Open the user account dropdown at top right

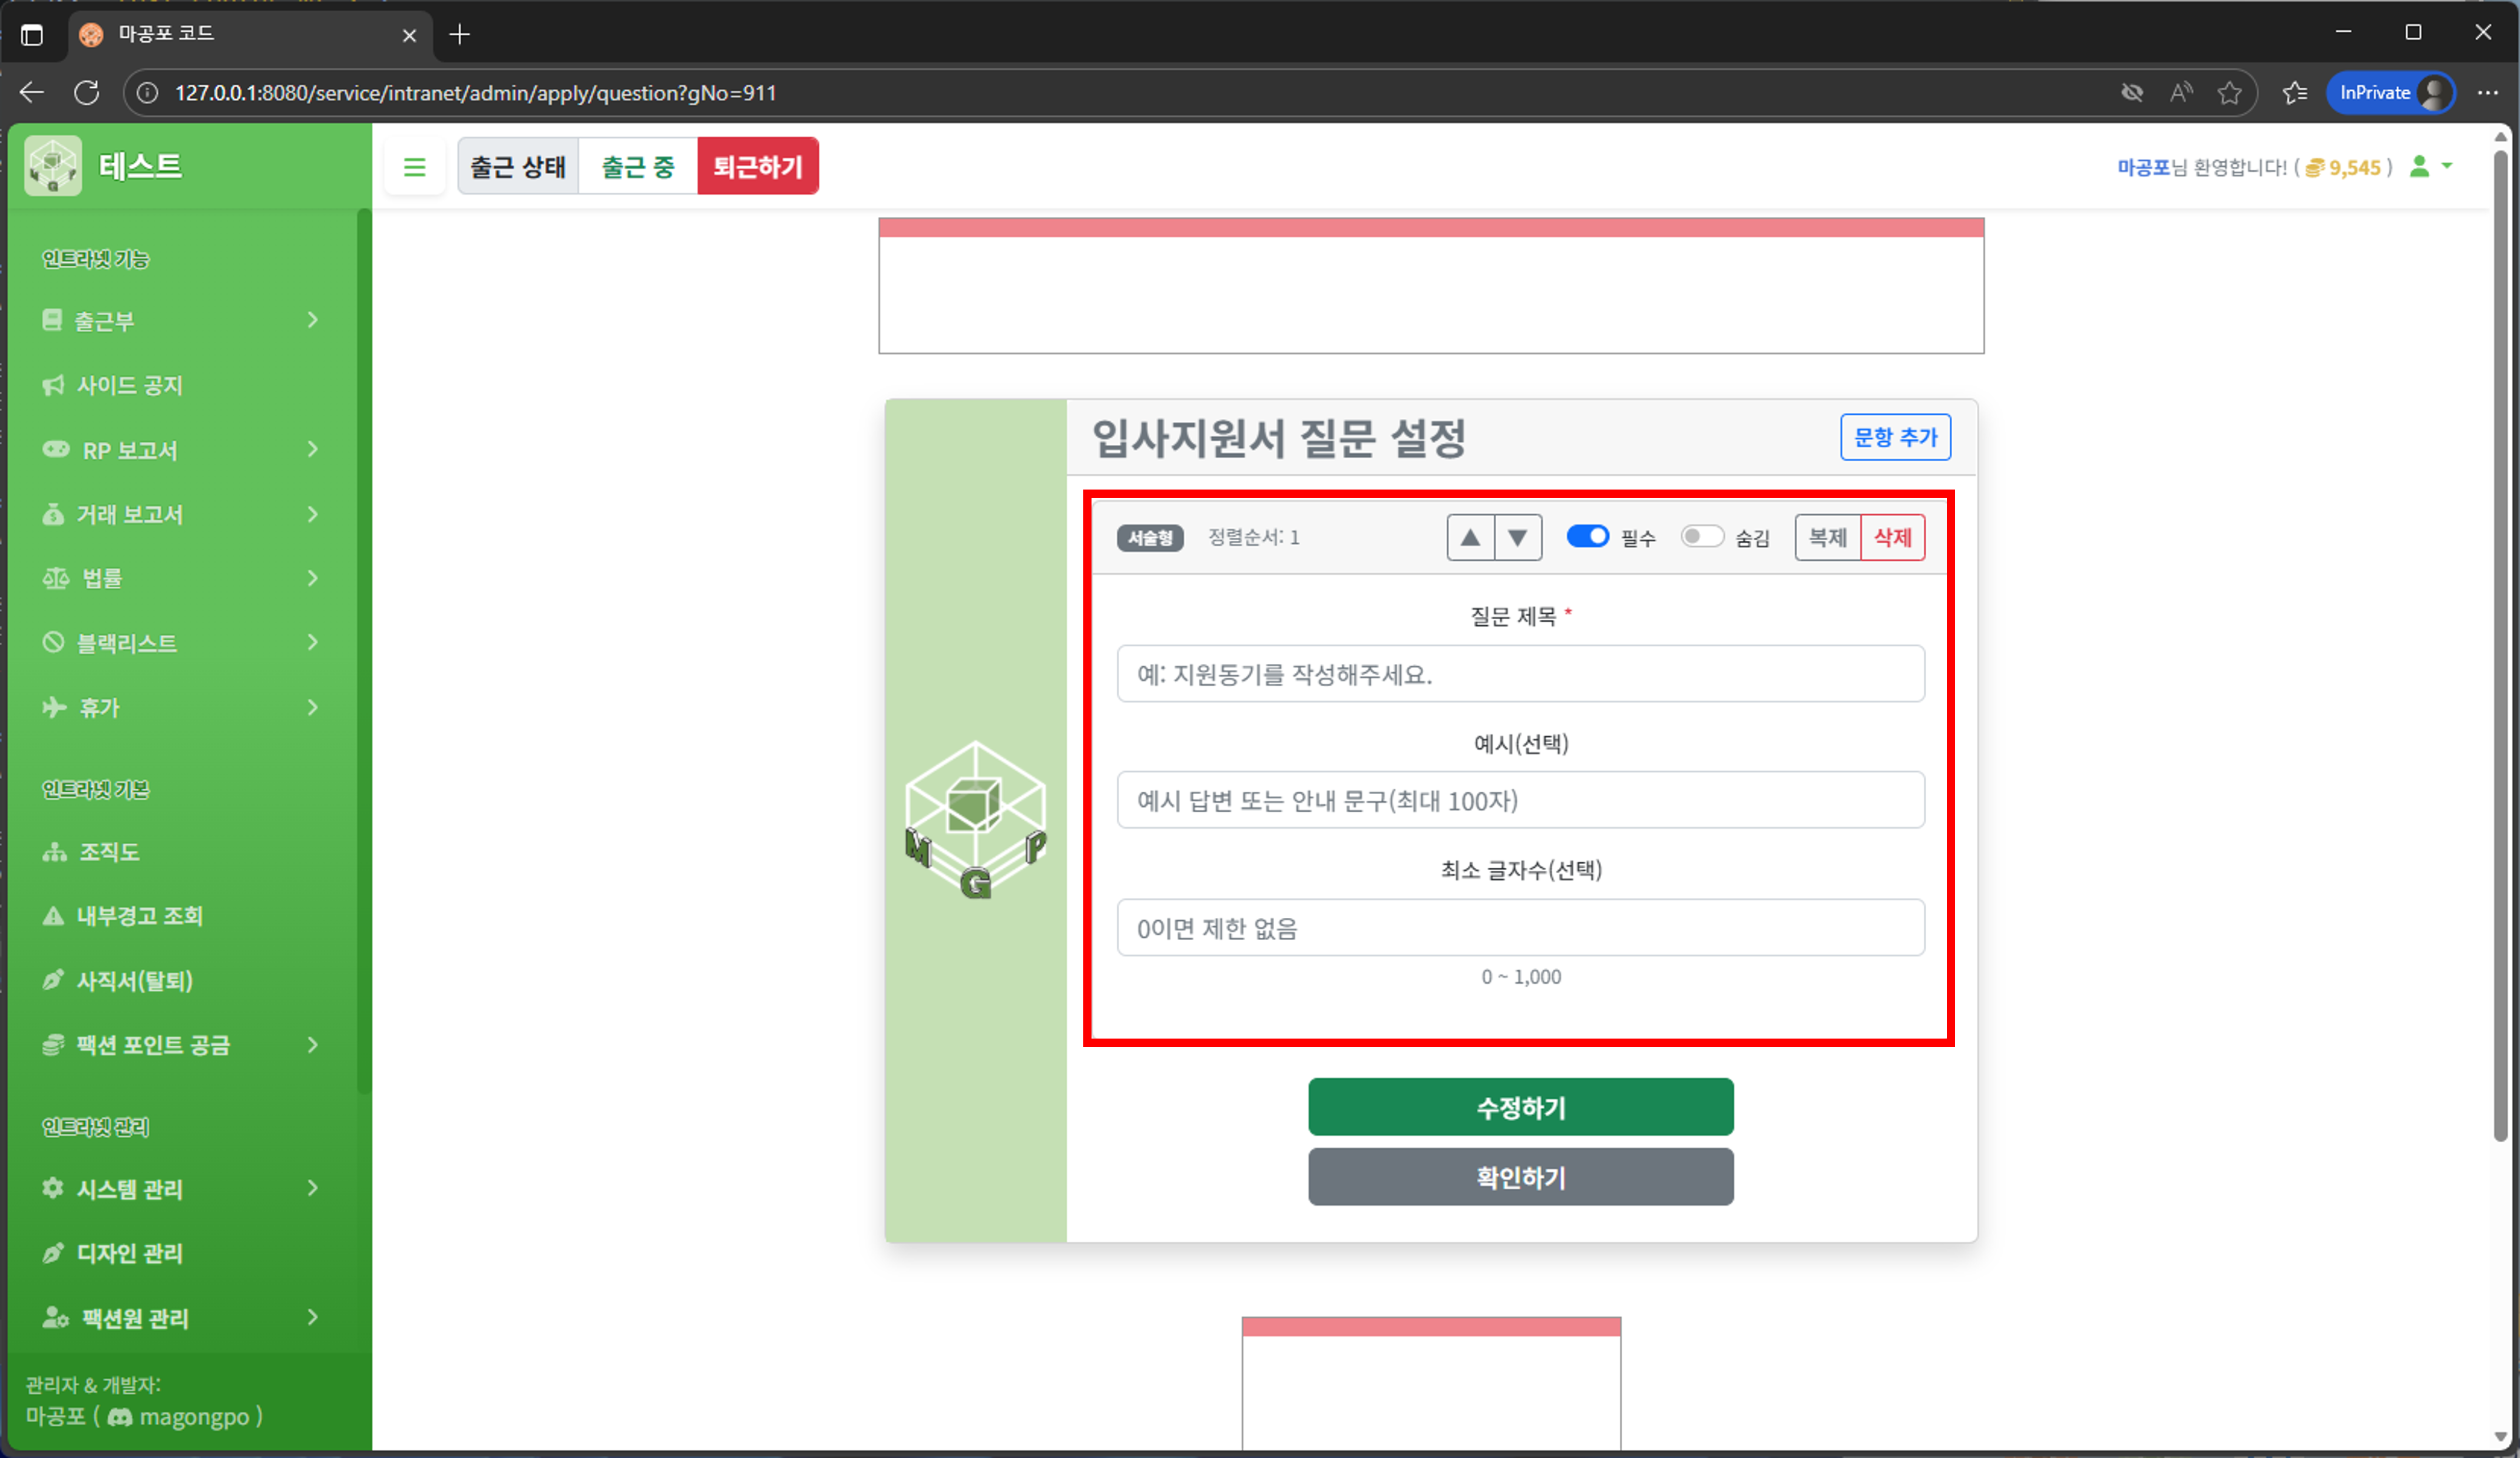coord(2431,167)
